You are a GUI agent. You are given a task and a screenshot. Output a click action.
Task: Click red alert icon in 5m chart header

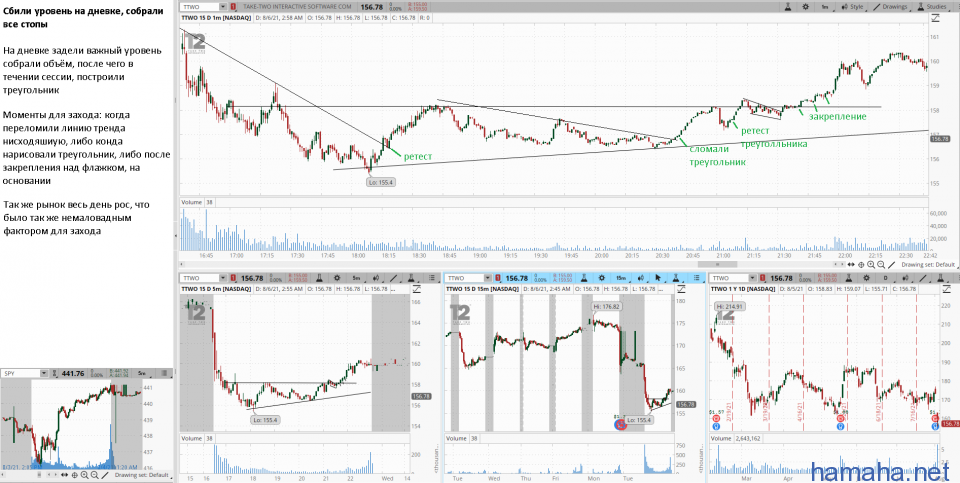coord(233,279)
